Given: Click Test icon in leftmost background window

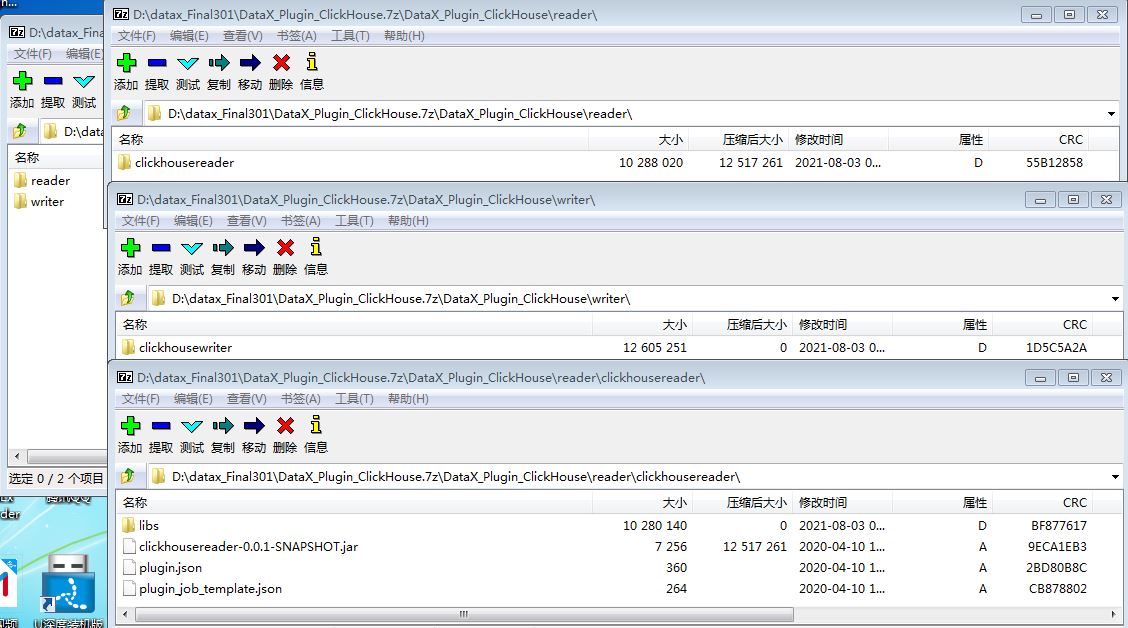Looking at the screenshot, I should coord(84,81).
